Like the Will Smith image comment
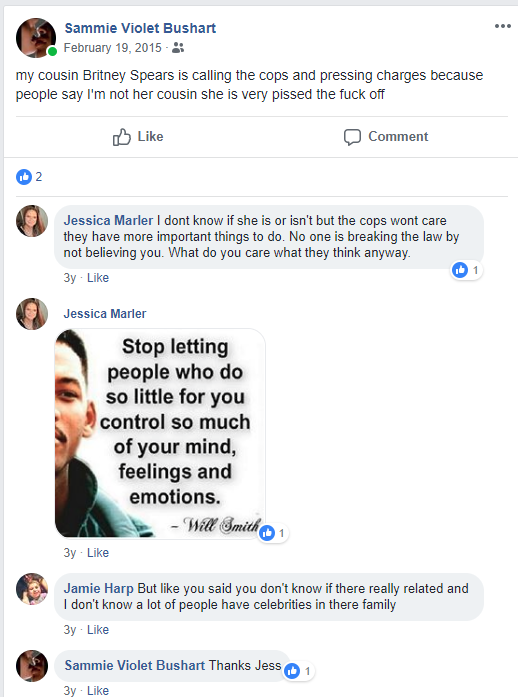518x697 pixels. tap(98, 553)
